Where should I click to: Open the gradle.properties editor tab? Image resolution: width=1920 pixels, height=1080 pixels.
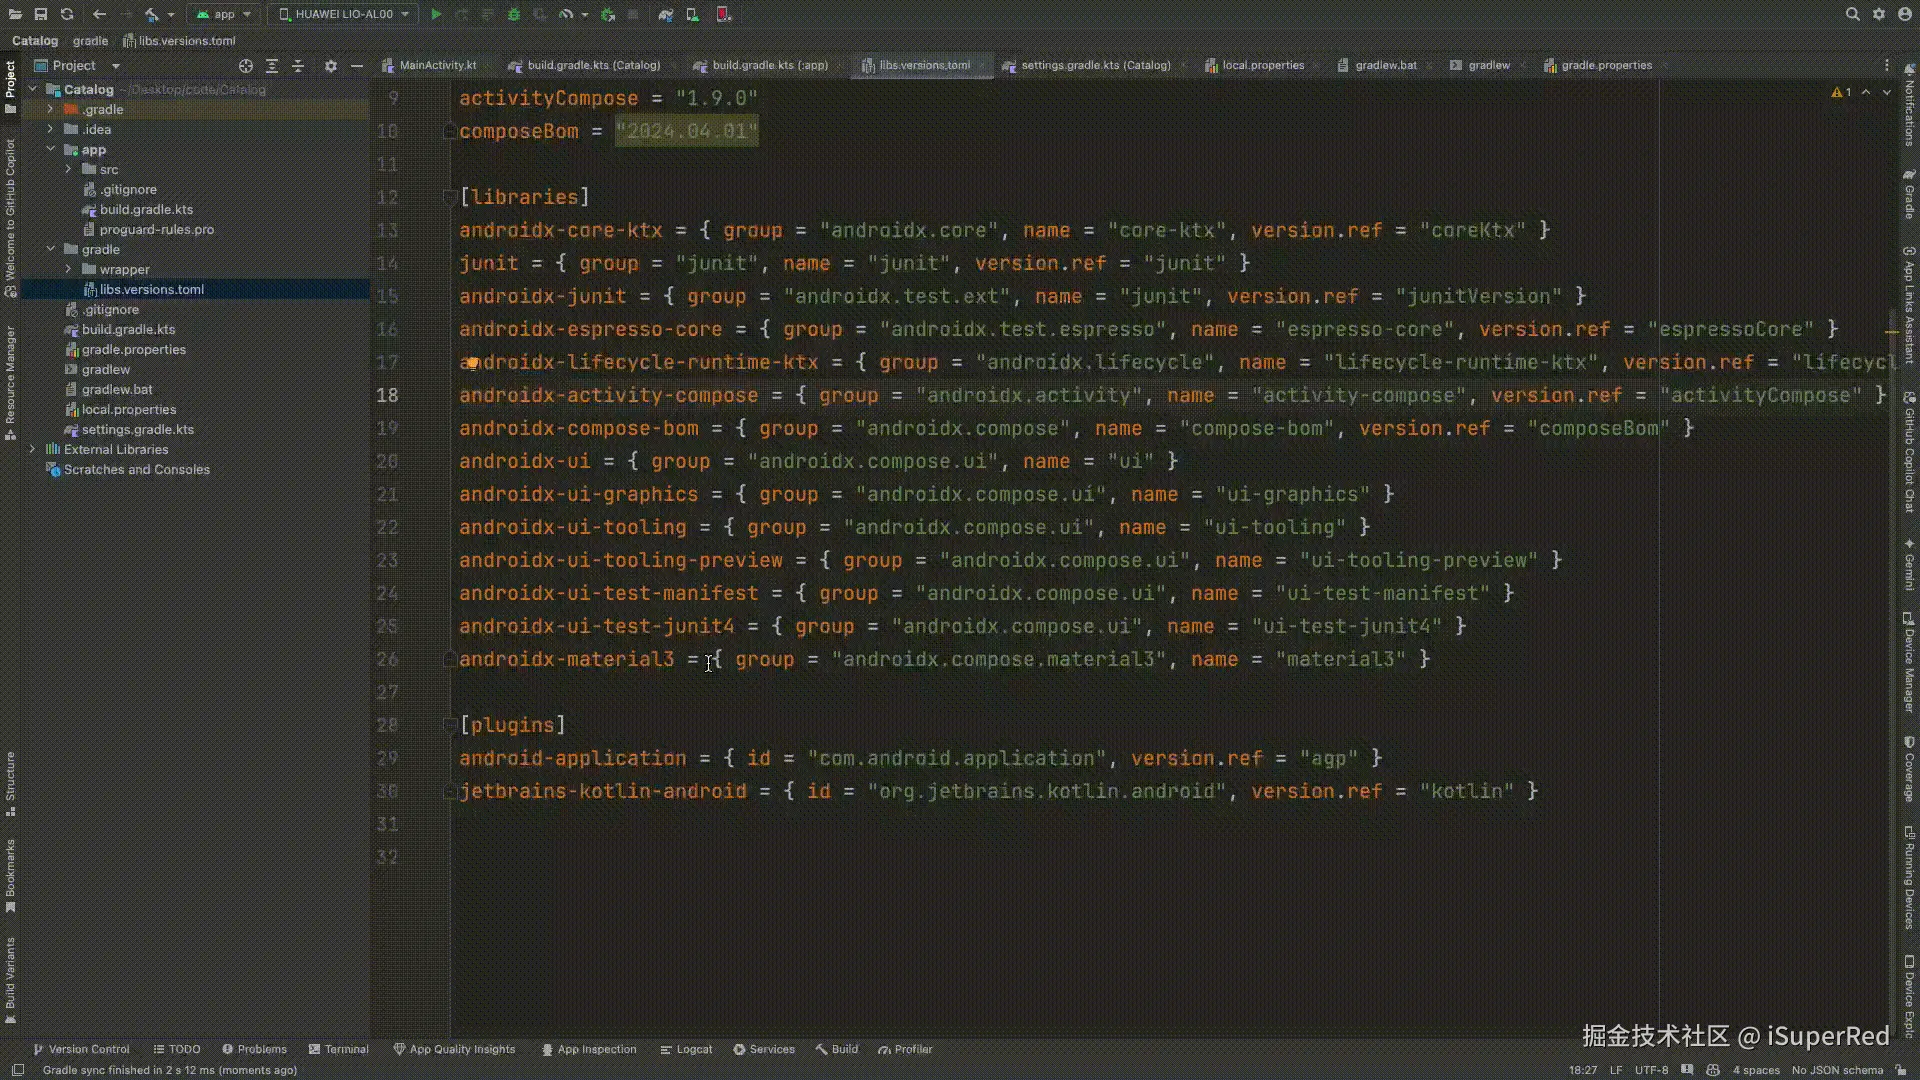[1605, 65]
